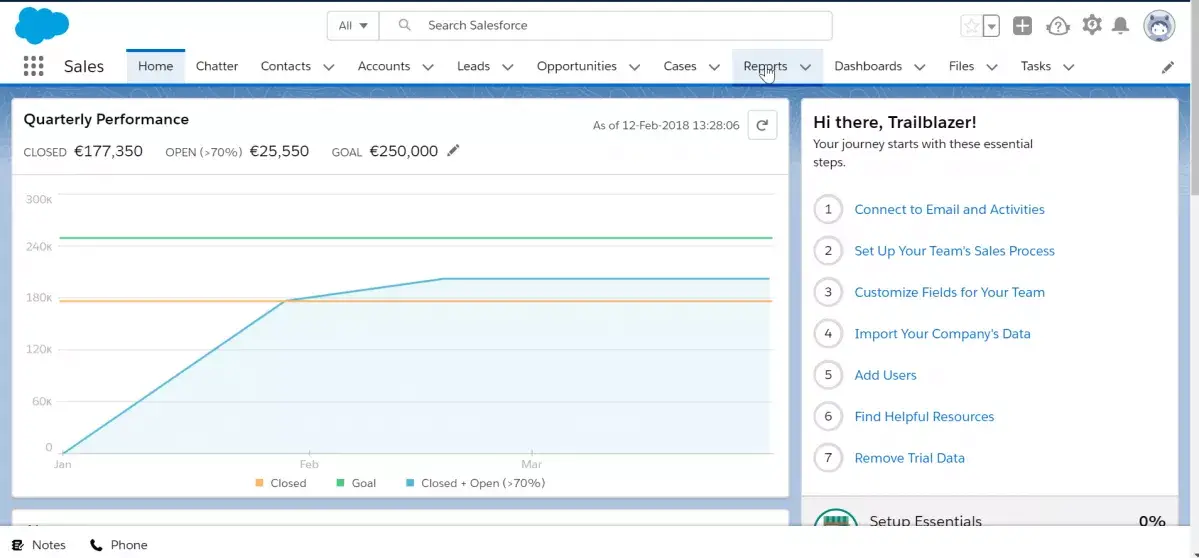The width and height of the screenshot is (1199, 558).
Task: Click the step 4 circle
Action: [828, 334]
